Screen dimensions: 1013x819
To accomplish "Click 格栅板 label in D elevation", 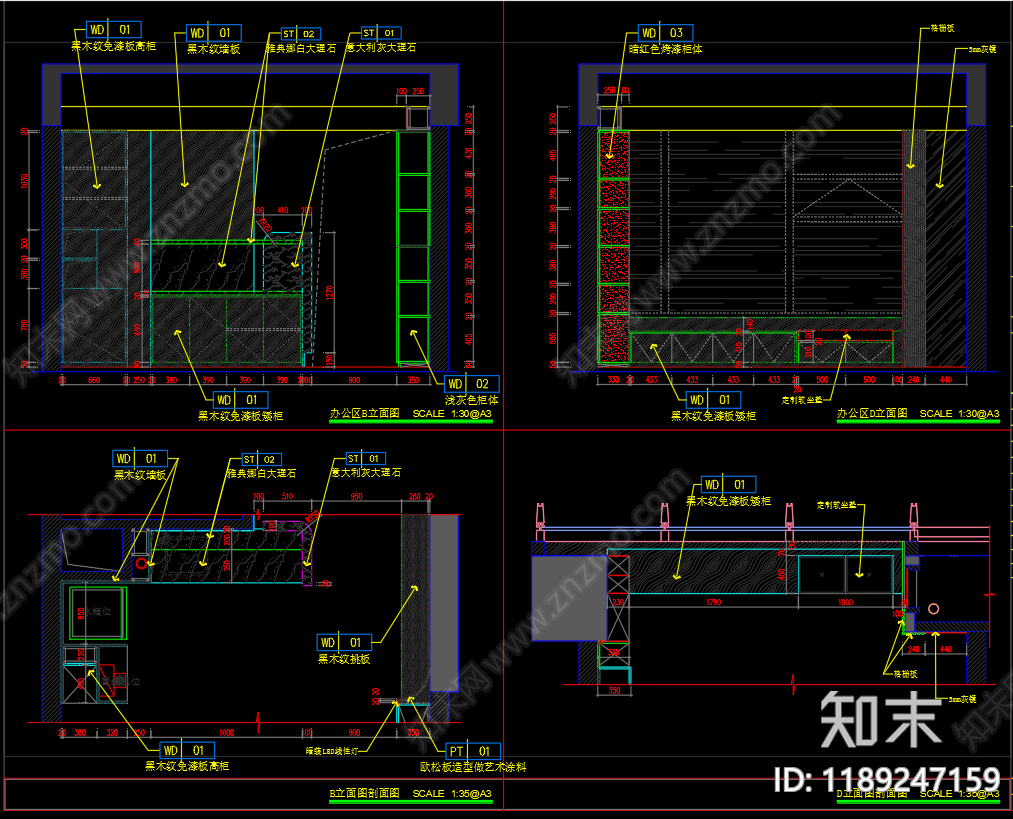I will click(x=942, y=28).
